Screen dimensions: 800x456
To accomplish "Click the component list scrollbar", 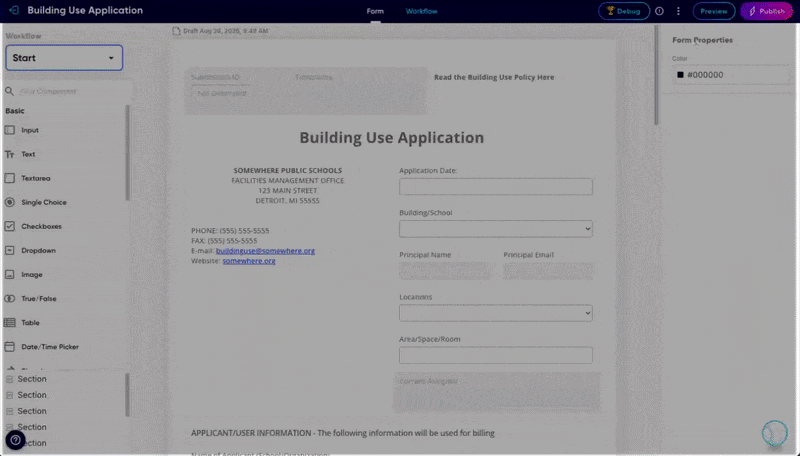I will (127, 153).
